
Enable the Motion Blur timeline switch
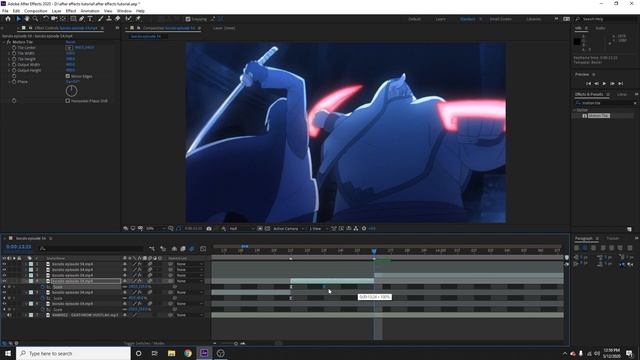(191, 249)
